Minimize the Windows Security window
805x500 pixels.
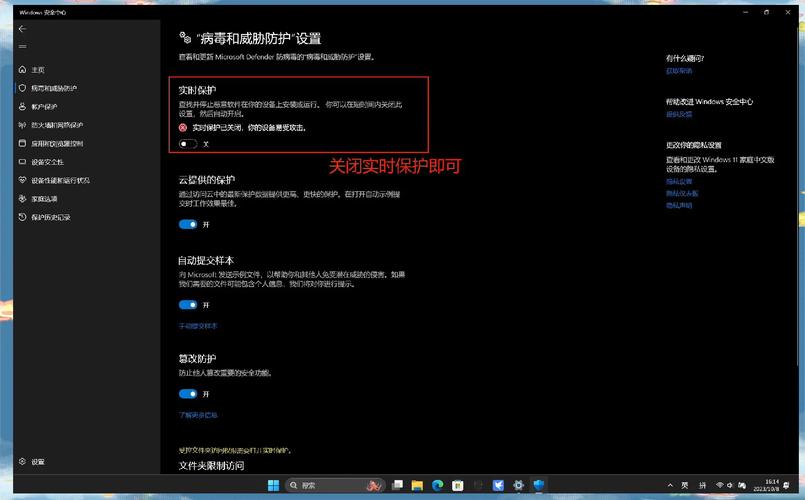tap(745, 12)
